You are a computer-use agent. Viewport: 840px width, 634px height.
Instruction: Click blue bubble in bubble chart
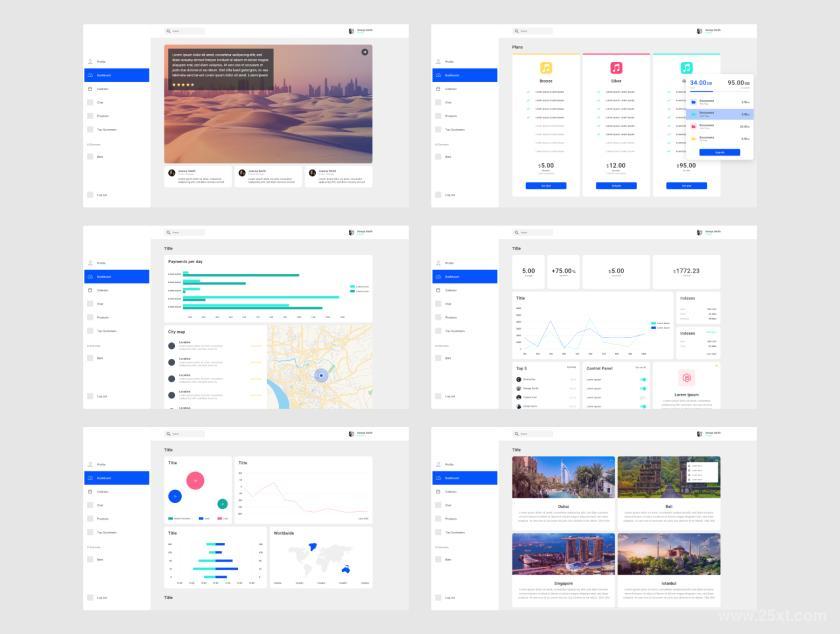tap(175, 496)
